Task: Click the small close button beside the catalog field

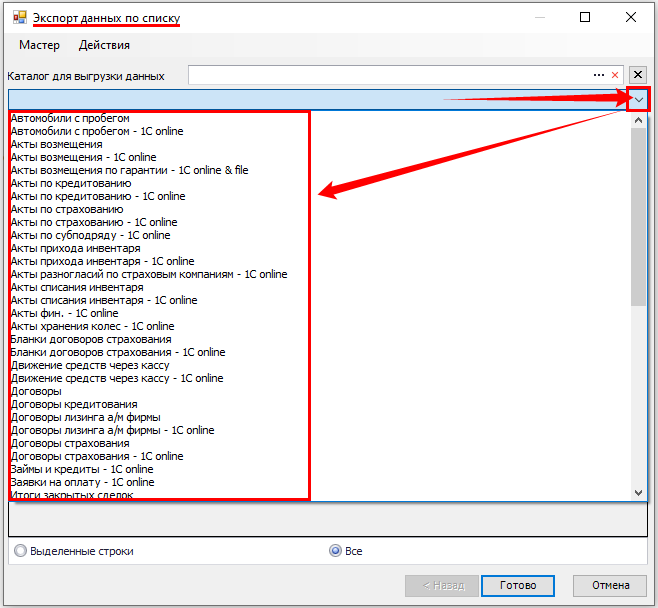Action: pos(639,74)
